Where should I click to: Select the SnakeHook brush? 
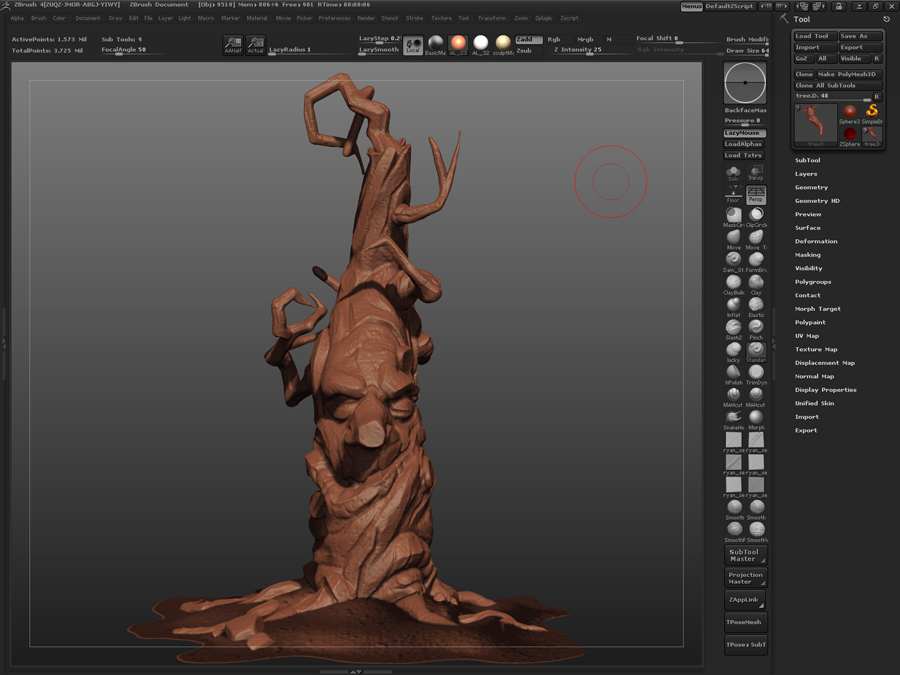click(734, 419)
